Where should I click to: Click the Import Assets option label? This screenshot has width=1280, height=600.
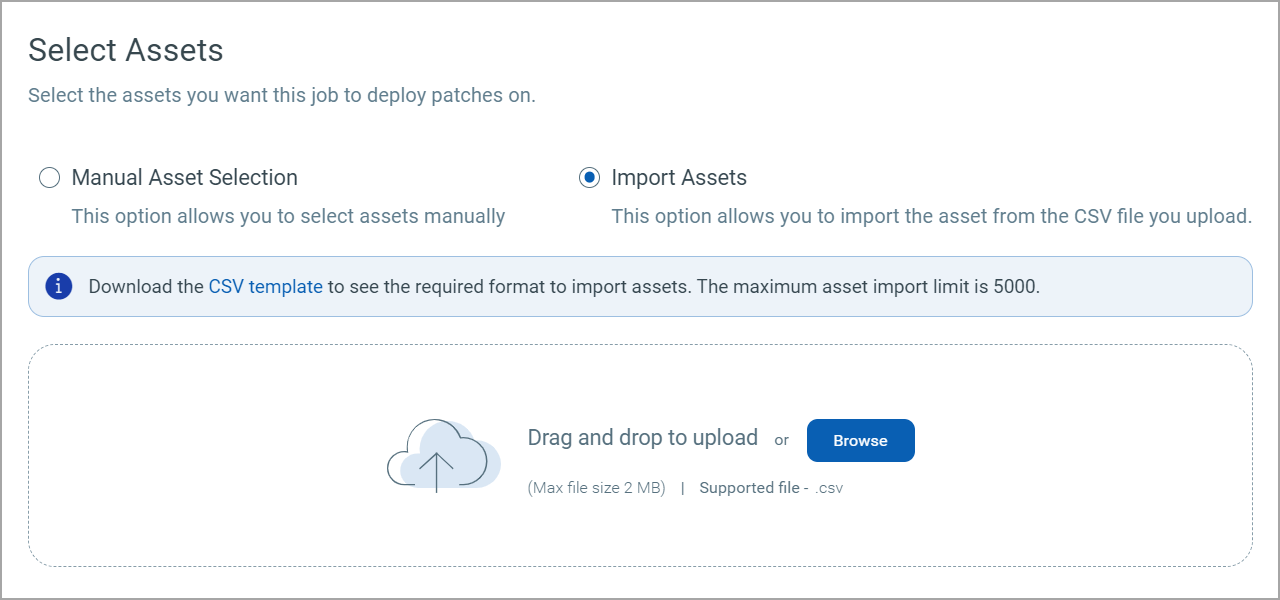click(679, 177)
